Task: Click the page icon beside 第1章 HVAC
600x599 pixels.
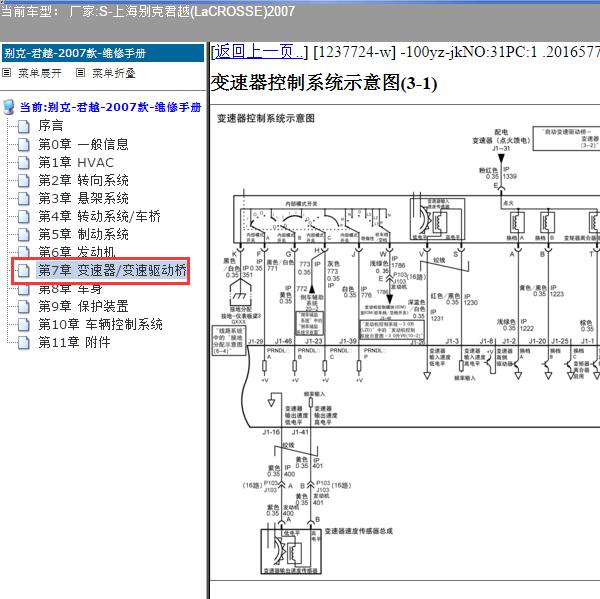Action: [x=24, y=162]
